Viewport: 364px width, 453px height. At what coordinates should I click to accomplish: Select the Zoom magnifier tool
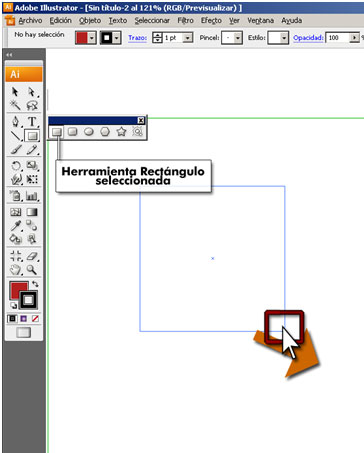(32, 269)
